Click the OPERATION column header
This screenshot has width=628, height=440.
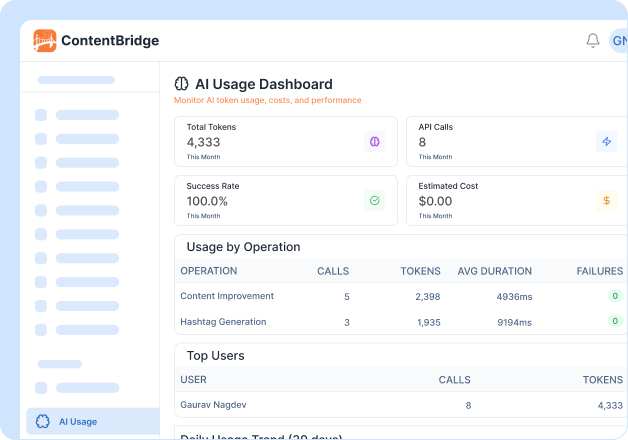[x=209, y=271]
